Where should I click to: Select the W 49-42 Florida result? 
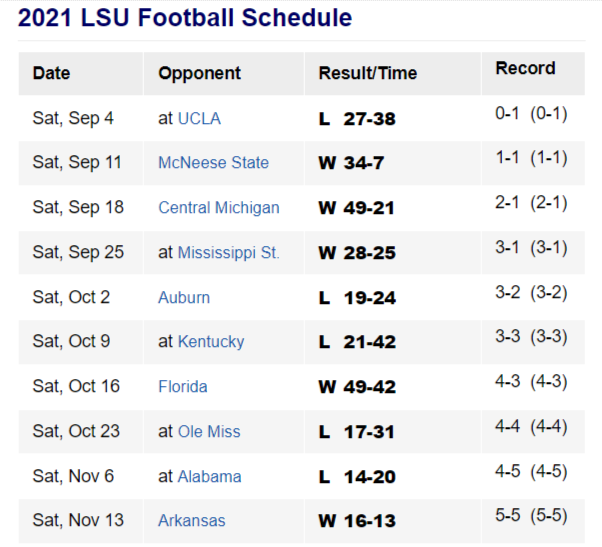tap(356, 386)
